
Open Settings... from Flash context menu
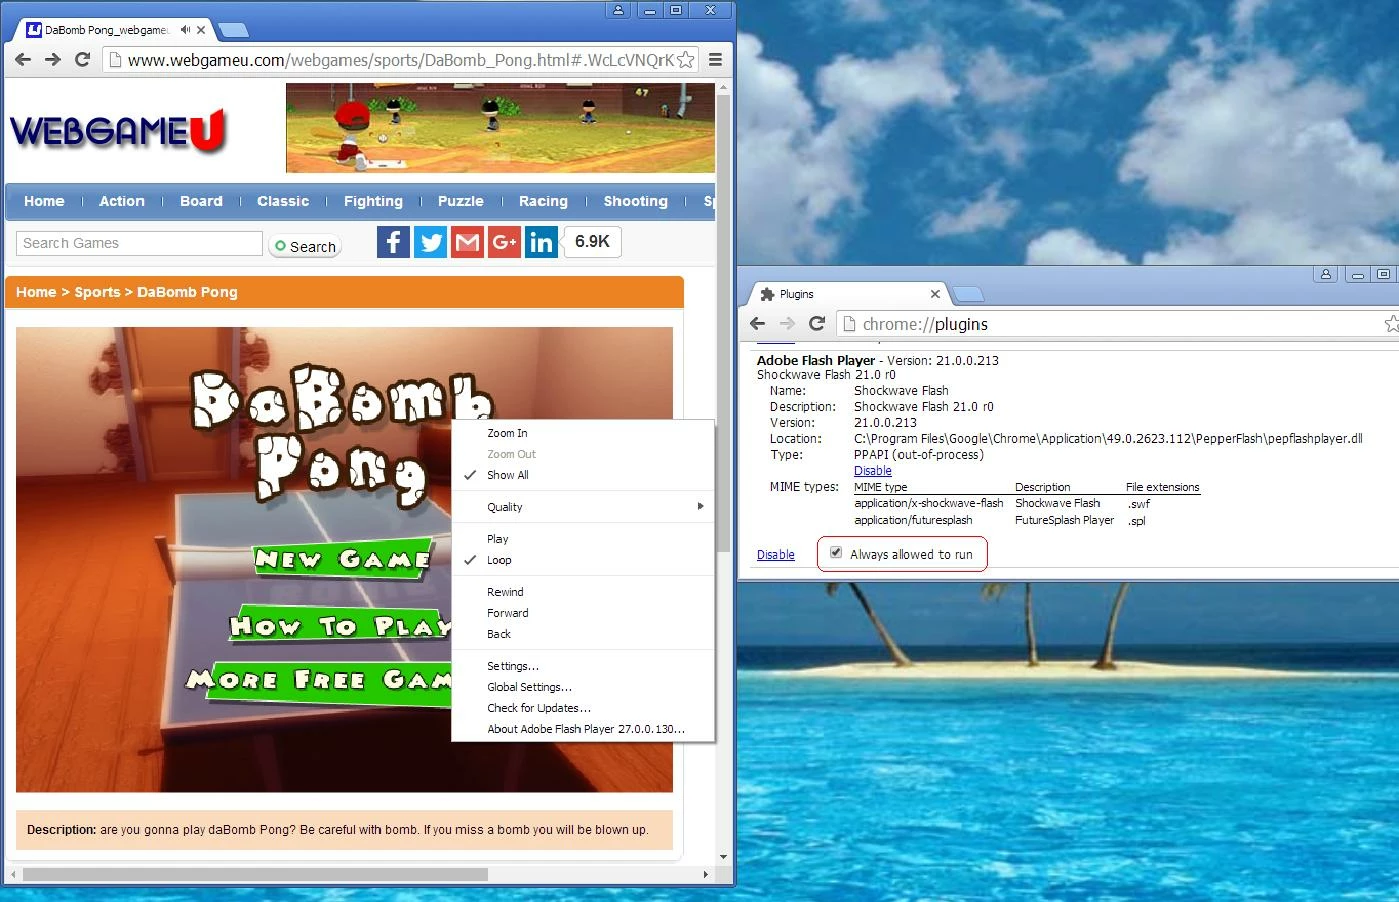(x=583, y=666)
